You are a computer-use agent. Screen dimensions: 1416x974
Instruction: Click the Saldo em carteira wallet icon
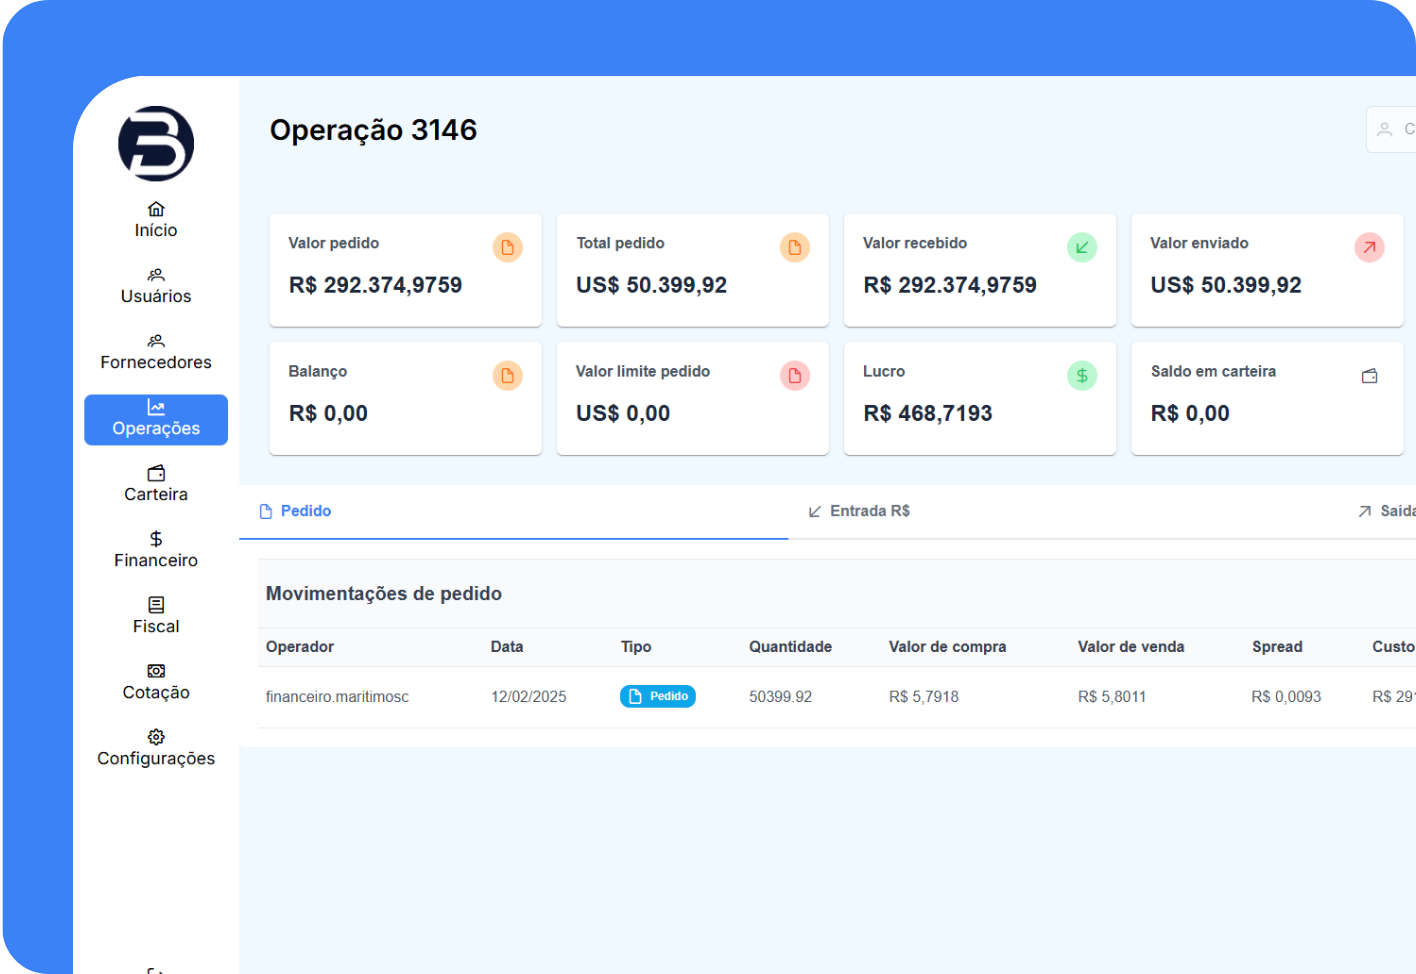pos(1369,376)
